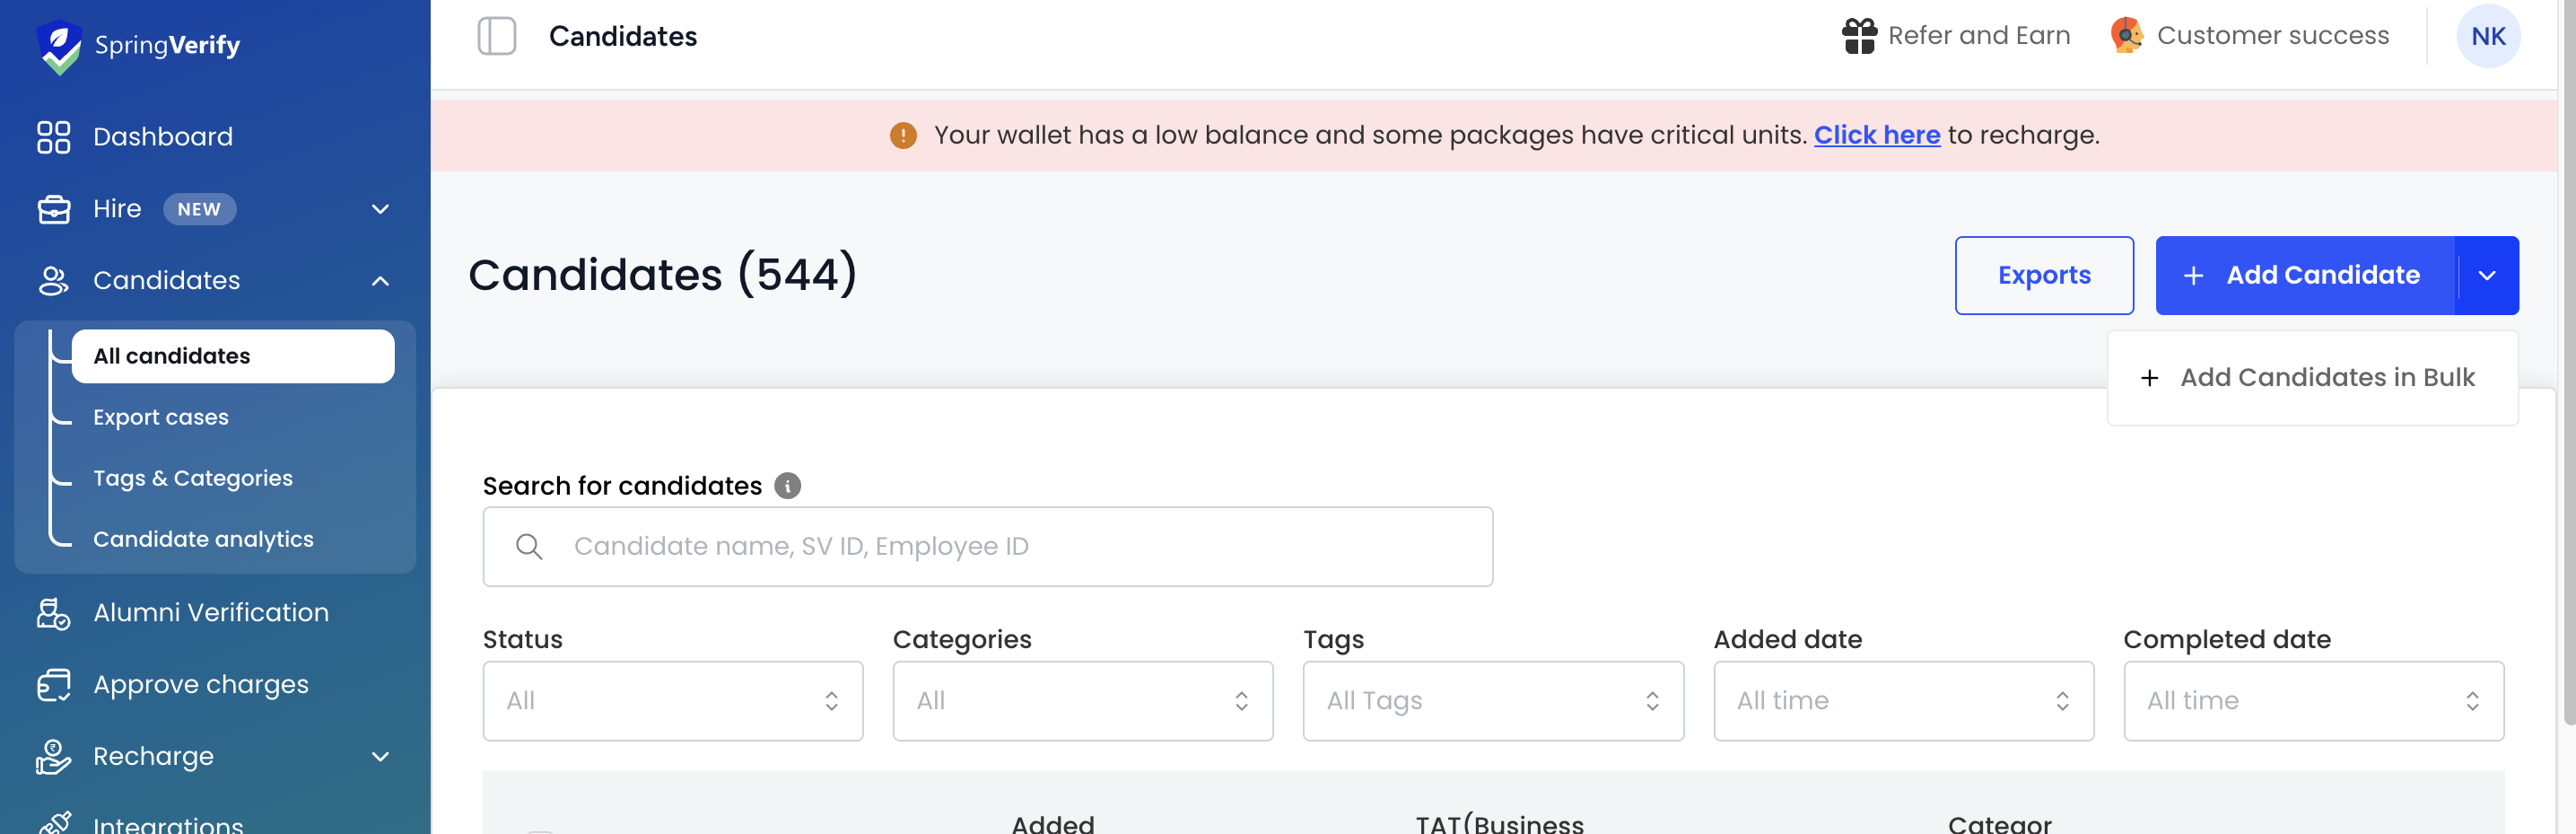The height and width of the screenshot is (834, 2576).
Task: Click the search info icon
Action: coord(788,486)
